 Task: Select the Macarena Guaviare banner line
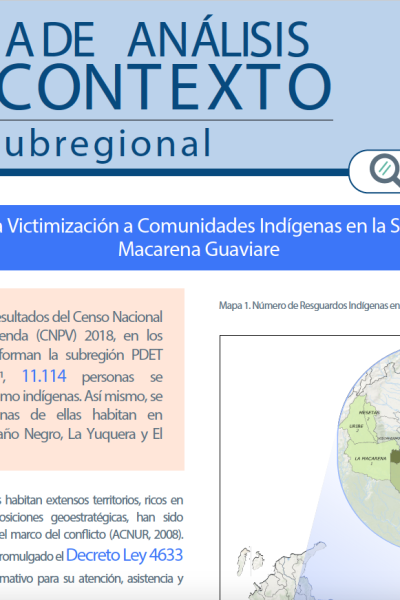(x=199, y=249)
